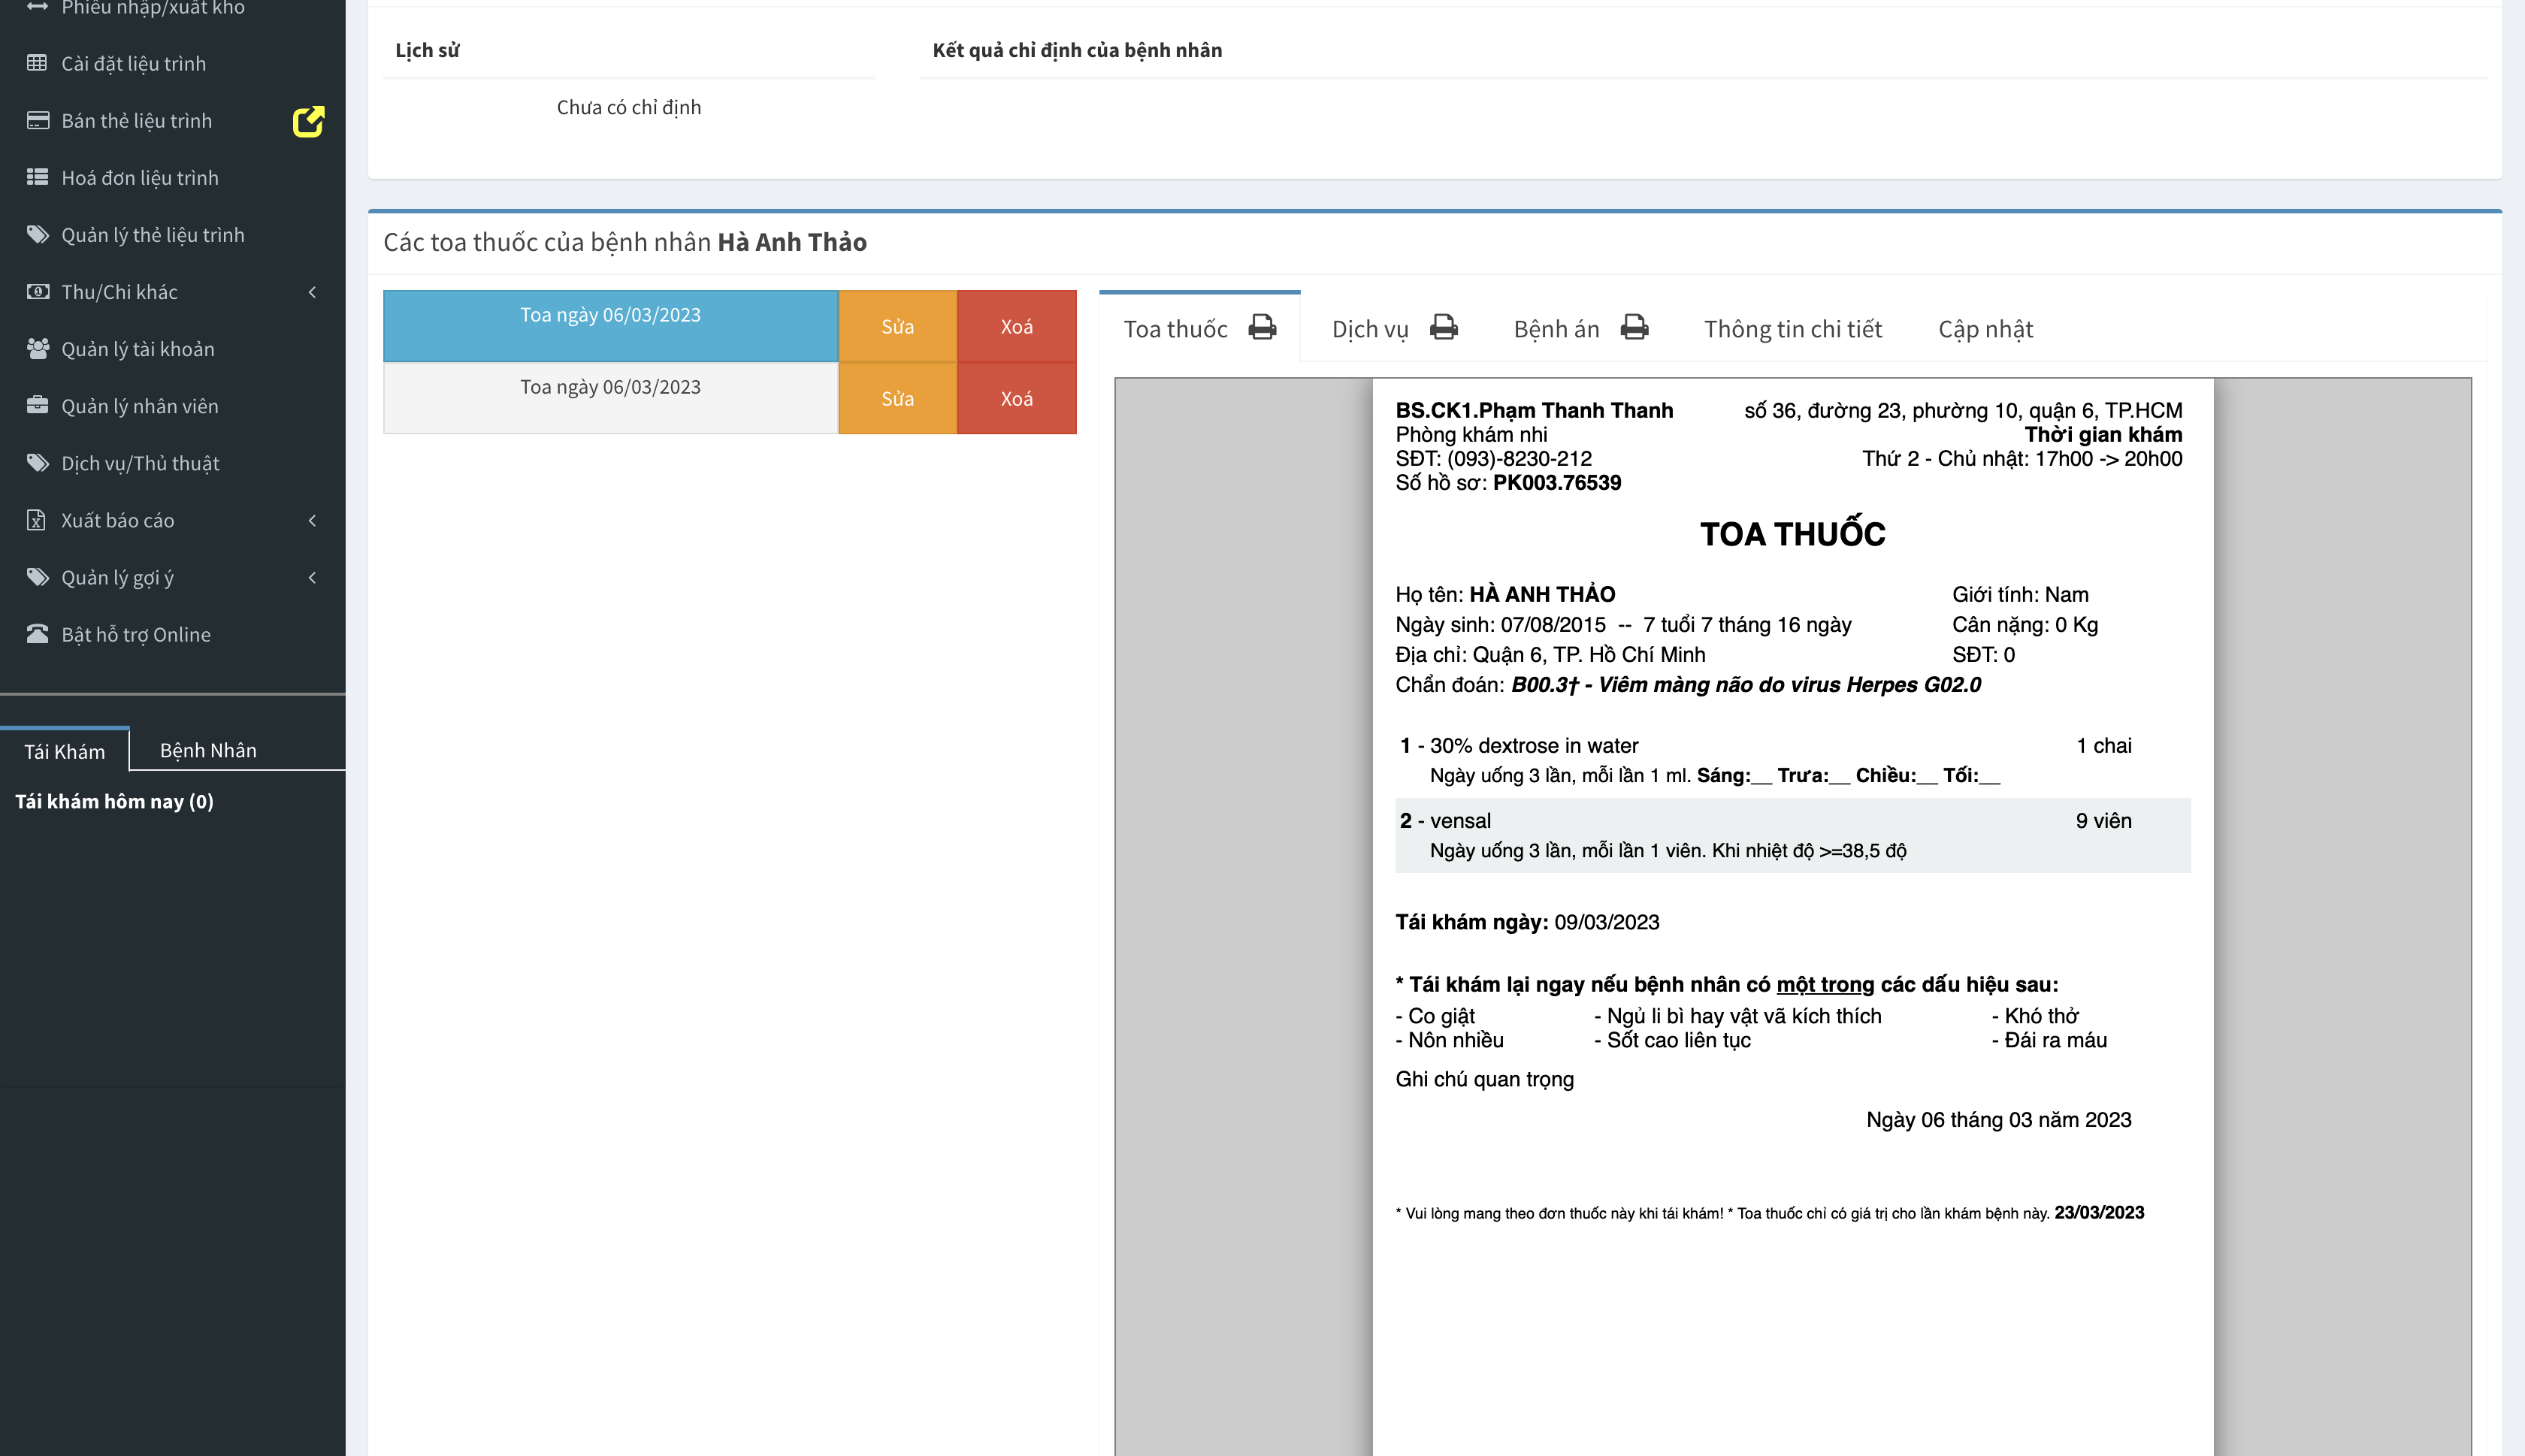
Task: Click Sửa on the gray prescription row
Action: click(898, 398)
